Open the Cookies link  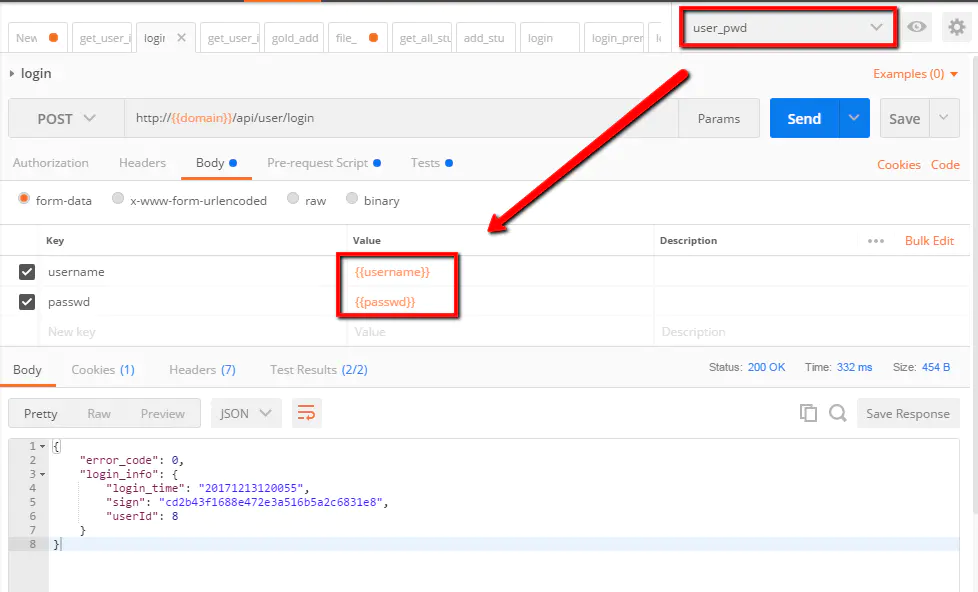(x=899, y=165)
